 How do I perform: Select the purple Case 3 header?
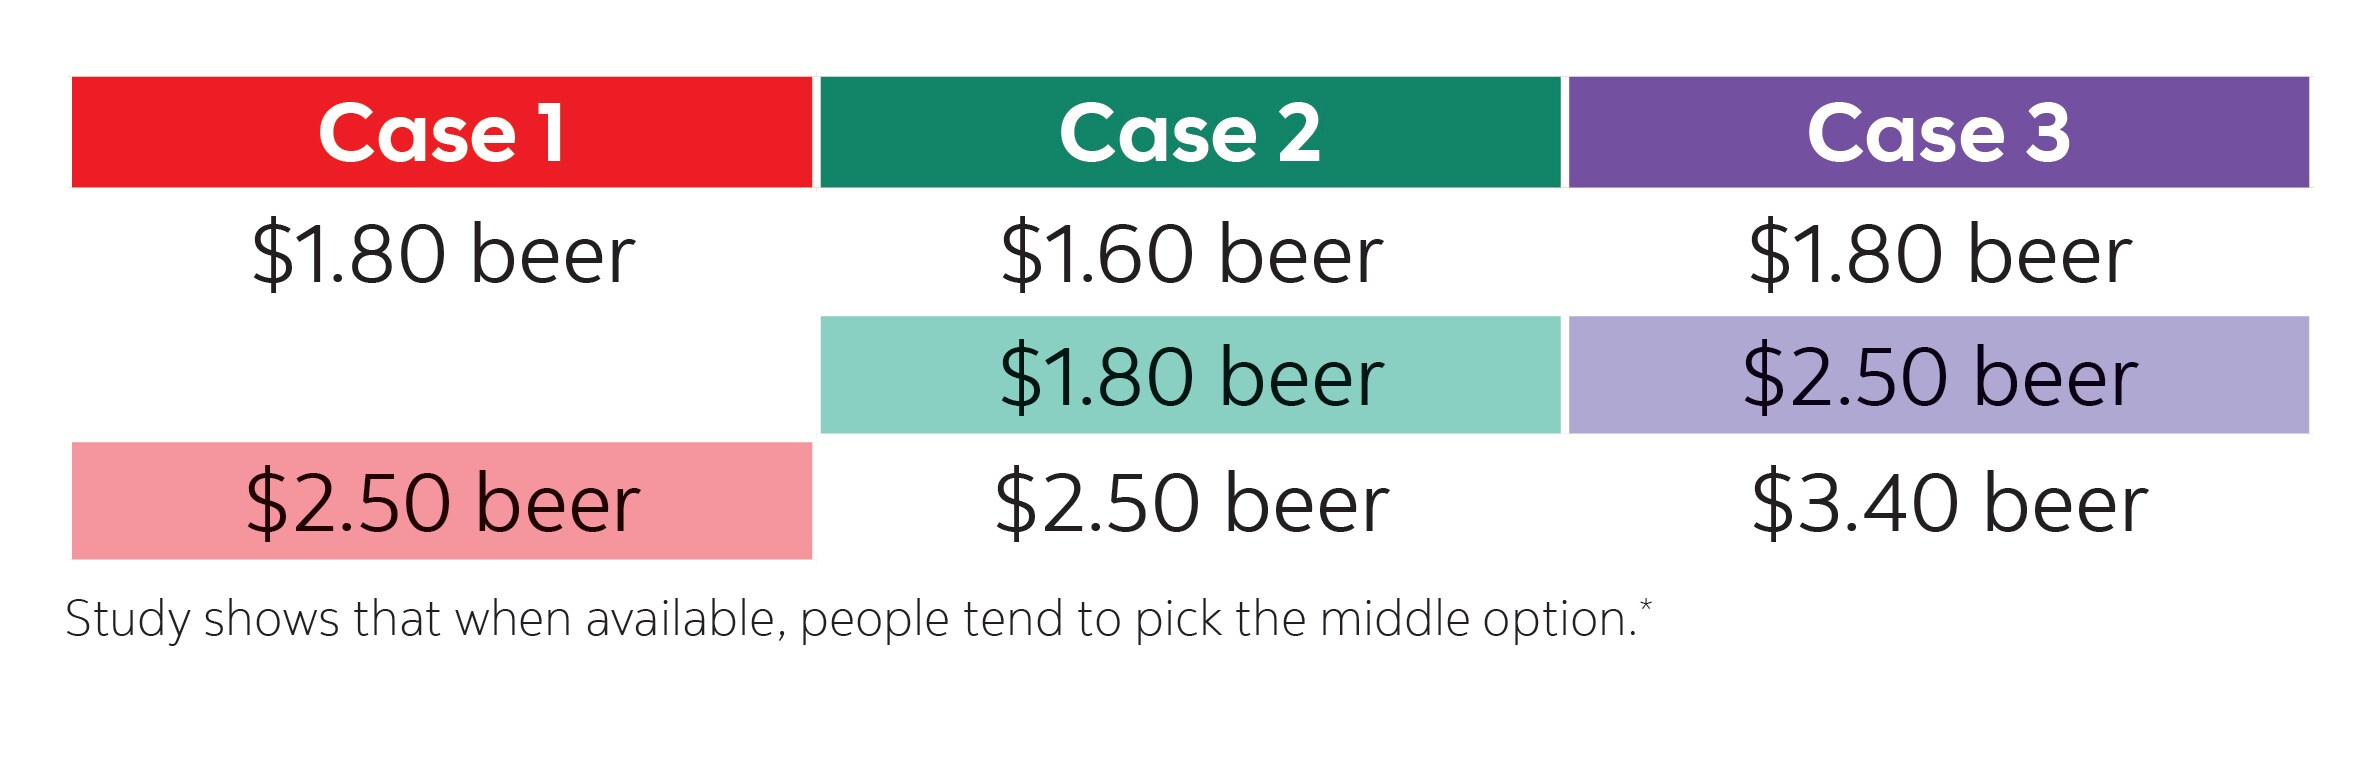point(1938,132)
